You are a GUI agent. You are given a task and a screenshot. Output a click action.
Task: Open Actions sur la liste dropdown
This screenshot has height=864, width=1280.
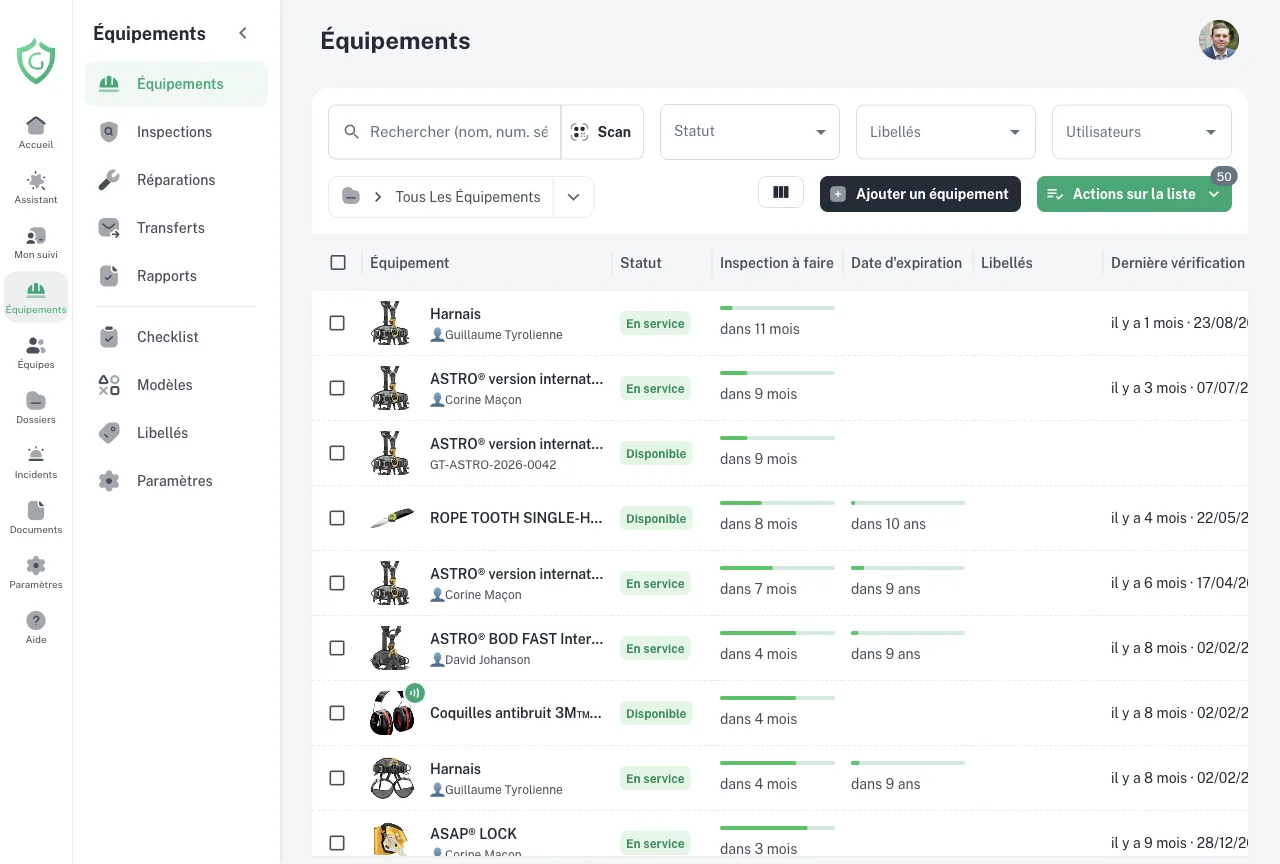coord(1134,194)
